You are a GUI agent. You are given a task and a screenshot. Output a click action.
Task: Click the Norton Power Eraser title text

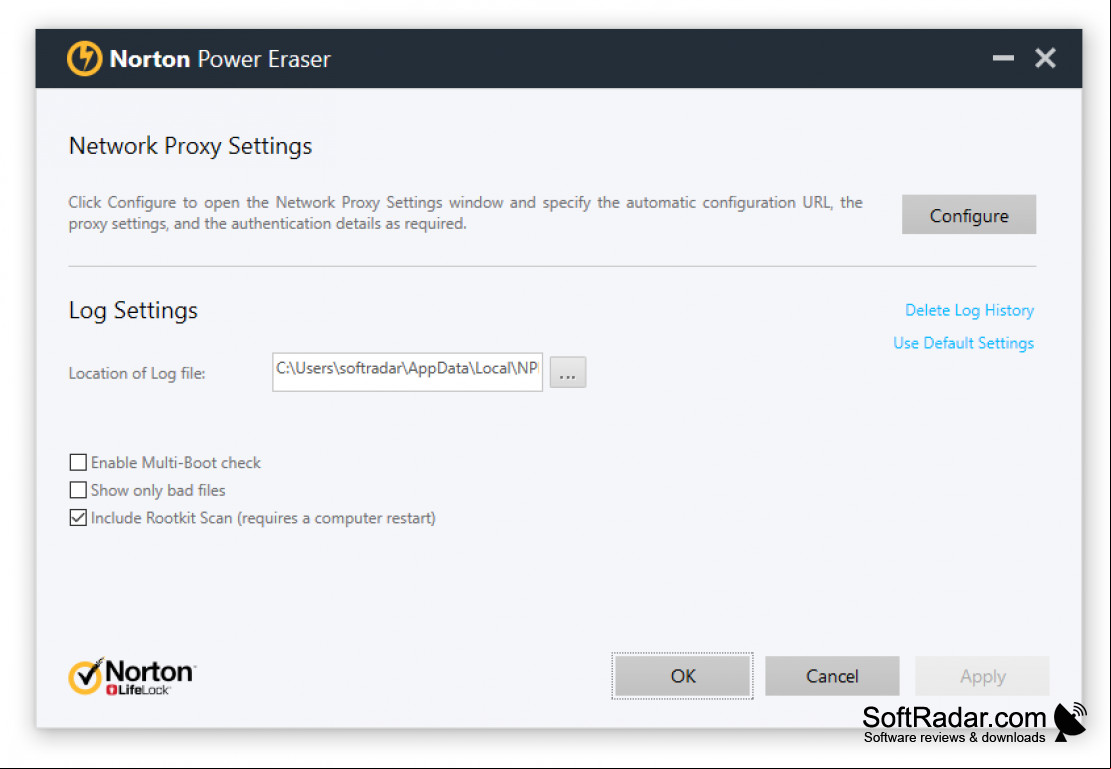coord(220,59)
